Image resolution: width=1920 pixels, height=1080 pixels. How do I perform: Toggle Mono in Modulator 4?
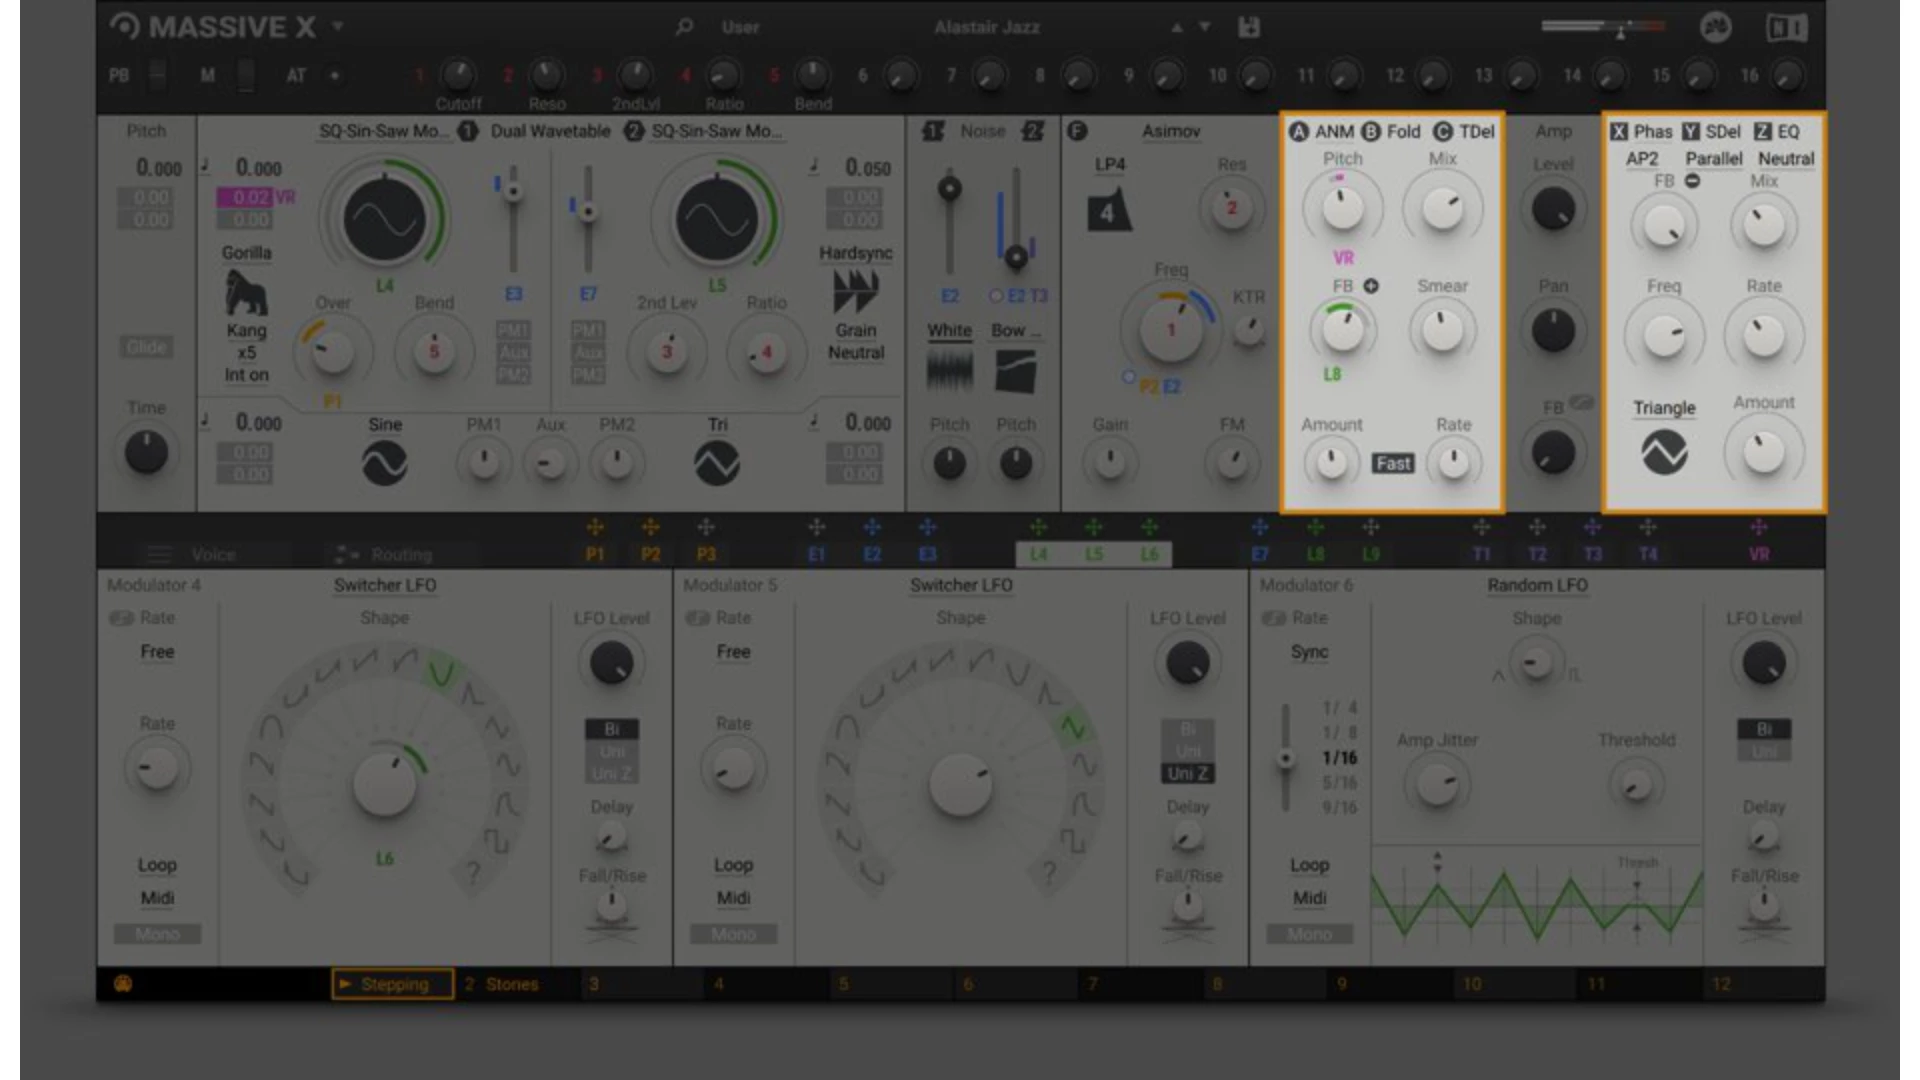(x=157, y=934)
